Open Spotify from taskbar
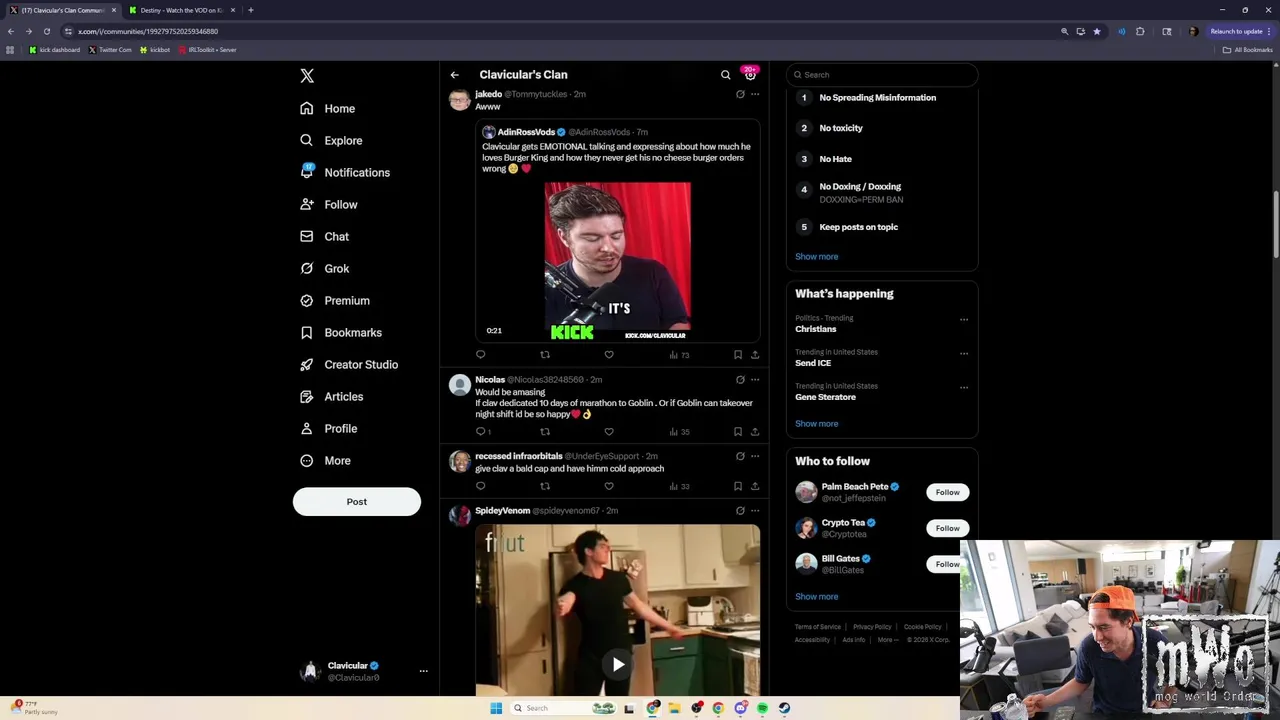This screenshot has width=1280, height=720. [762, 708]
